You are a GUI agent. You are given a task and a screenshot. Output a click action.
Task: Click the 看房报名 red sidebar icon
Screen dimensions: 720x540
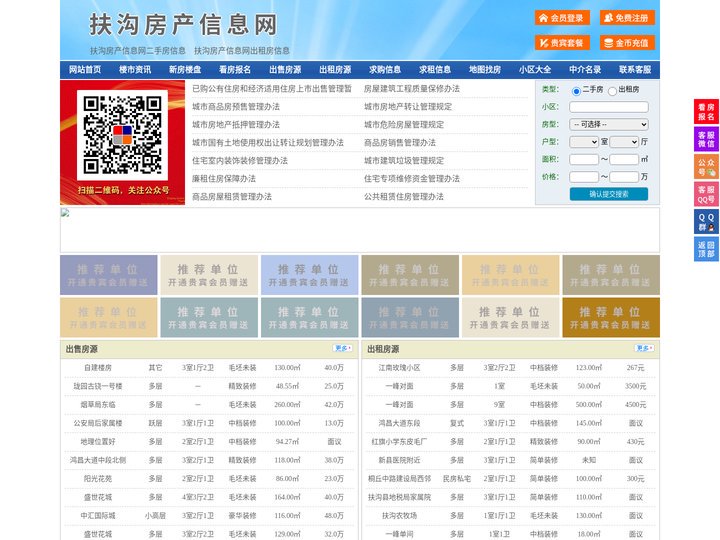point(706,112)
